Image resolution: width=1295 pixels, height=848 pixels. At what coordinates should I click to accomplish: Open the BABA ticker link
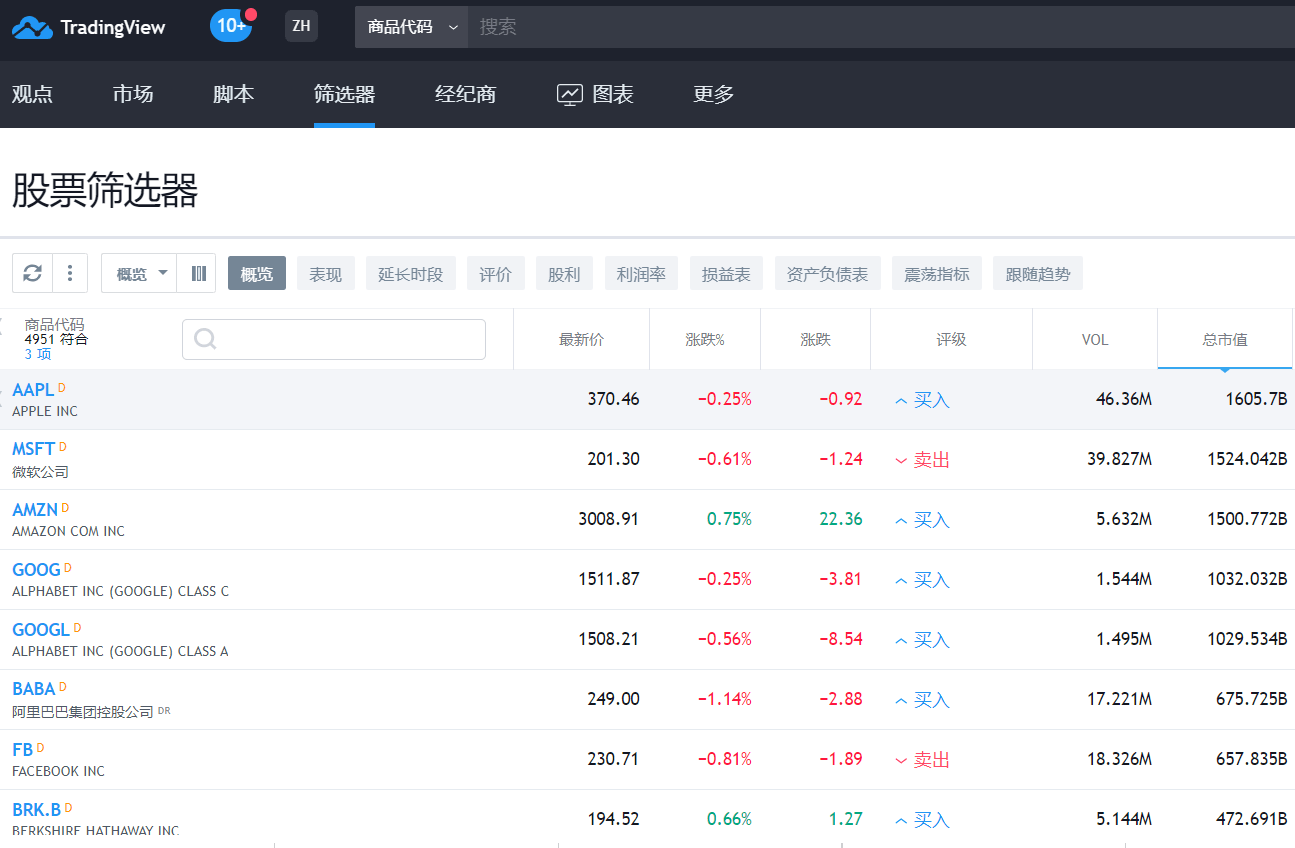coord(33,690)
